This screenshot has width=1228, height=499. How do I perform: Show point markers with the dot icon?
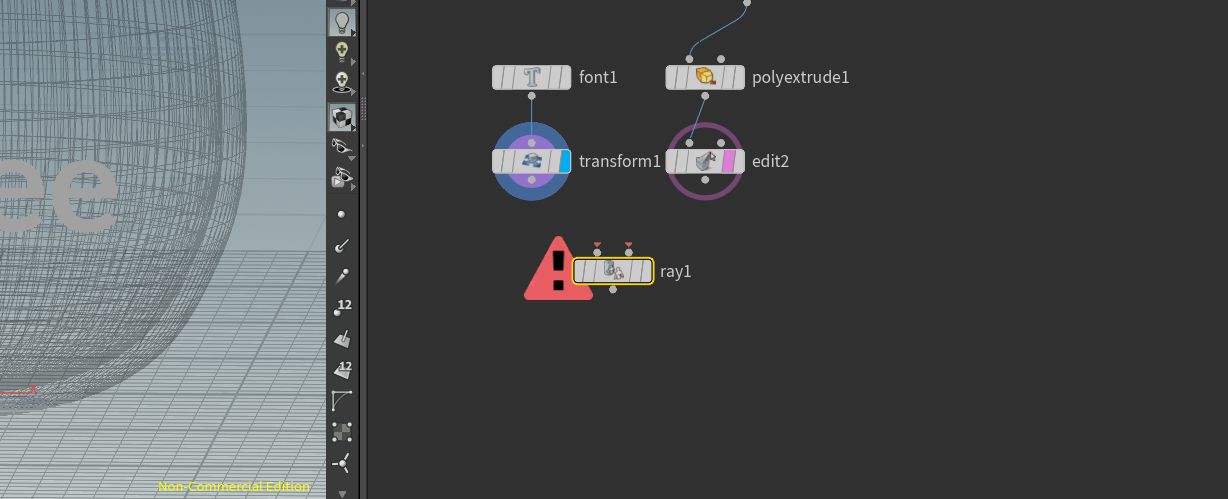(342, 214)
